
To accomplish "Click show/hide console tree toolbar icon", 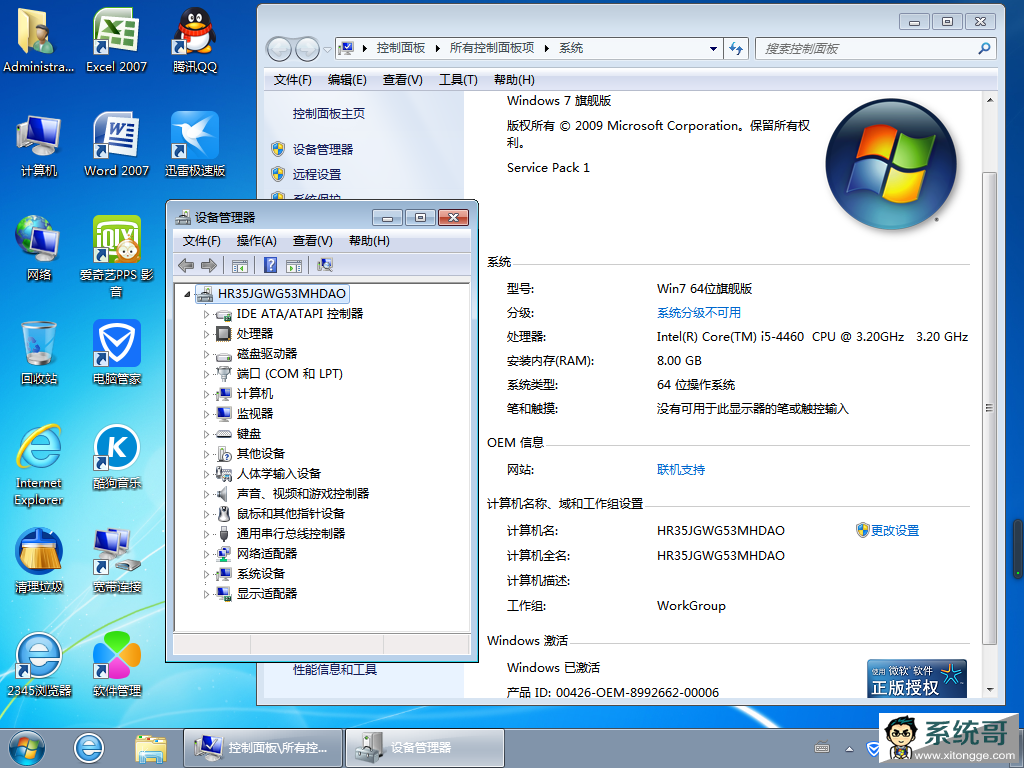I will pos(240,265).
